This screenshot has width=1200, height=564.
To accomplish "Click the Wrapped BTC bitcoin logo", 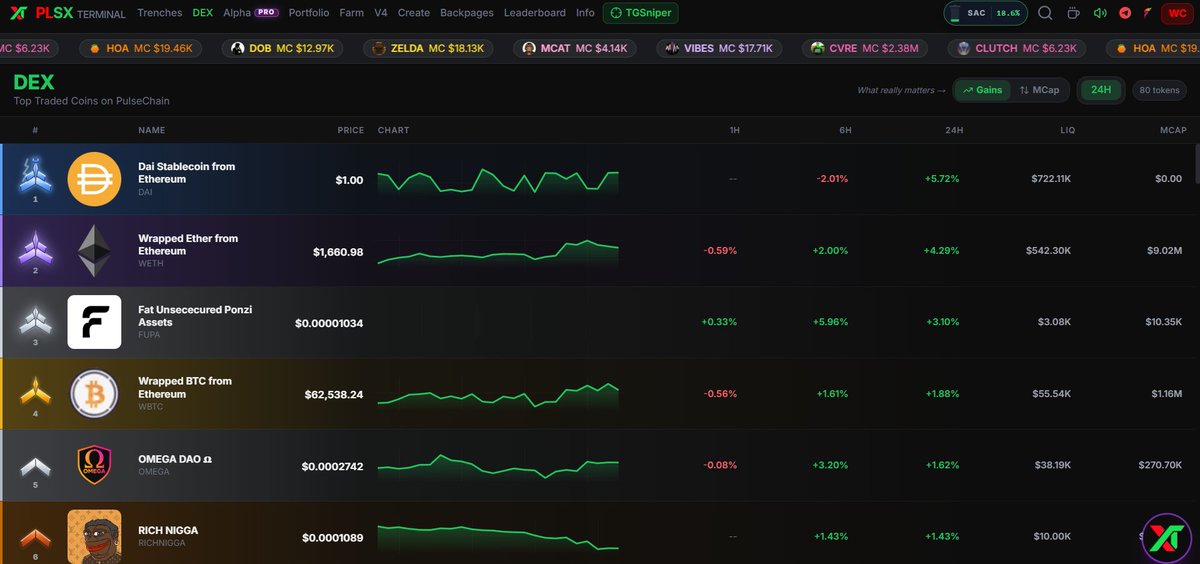I will (94, 394).
